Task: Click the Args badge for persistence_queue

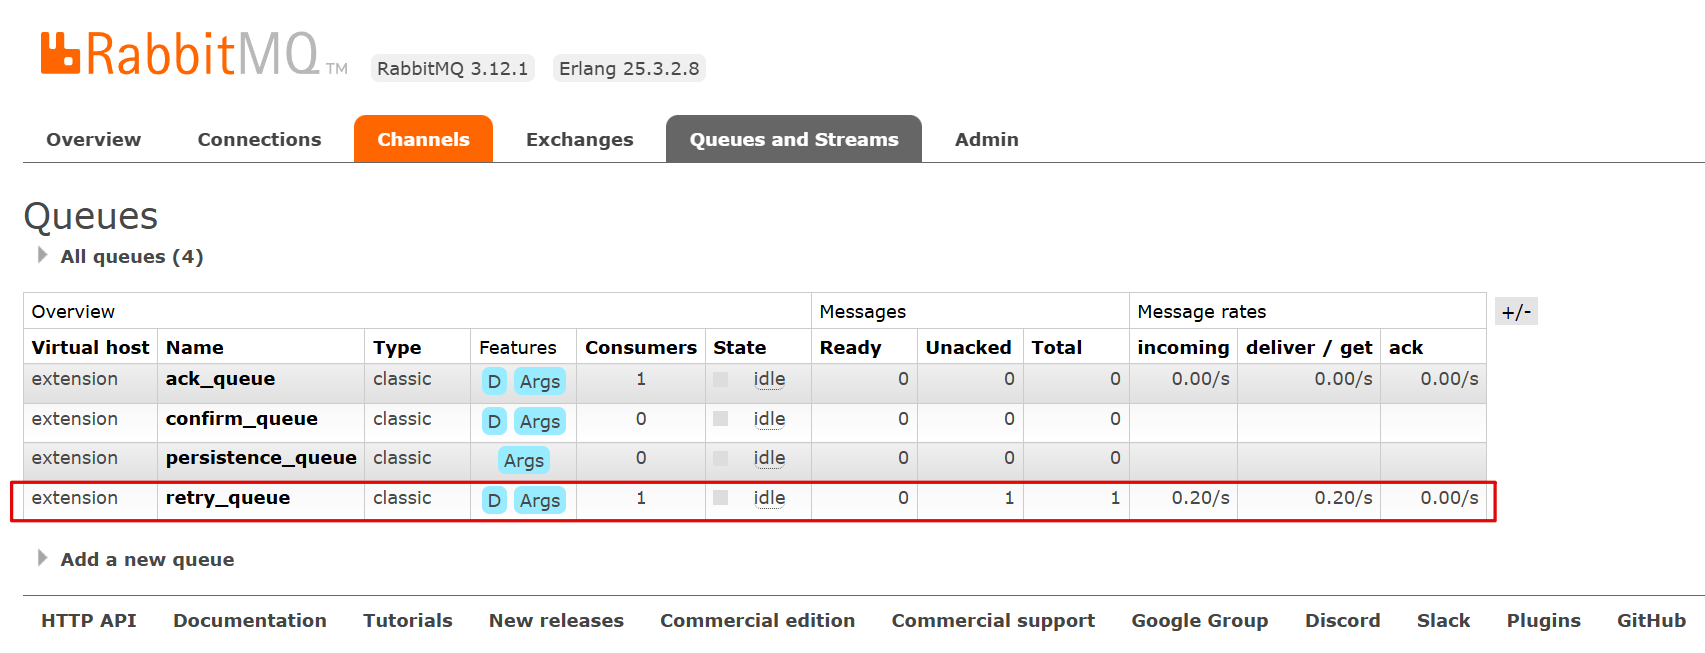Action: tap(523, 460)
